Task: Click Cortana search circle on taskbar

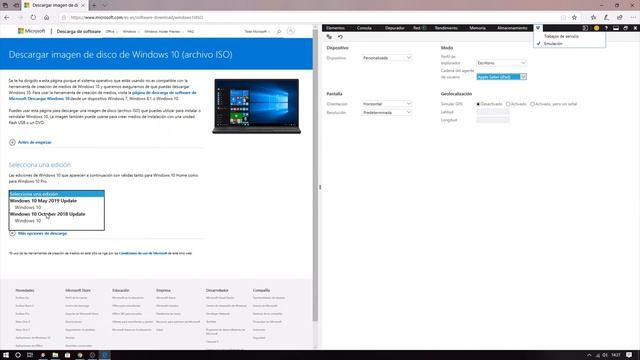Action: [x=18, y=355]
